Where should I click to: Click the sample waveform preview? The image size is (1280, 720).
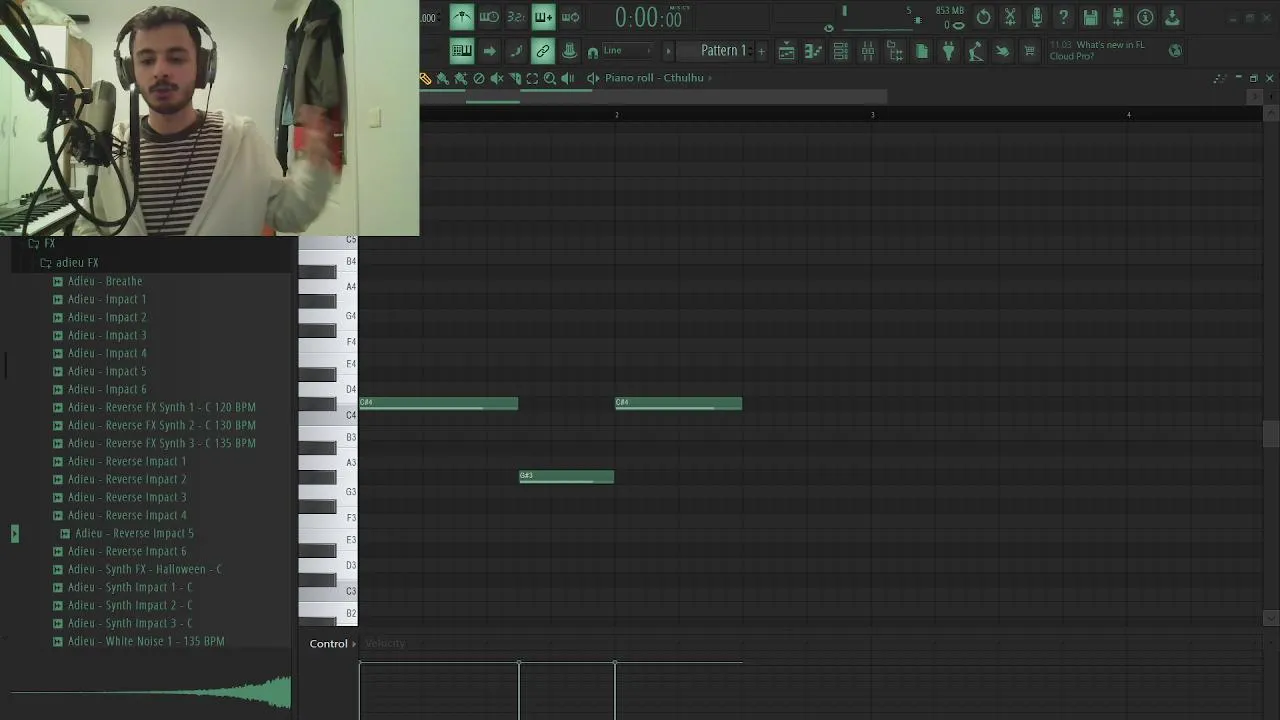pos(150,693)
